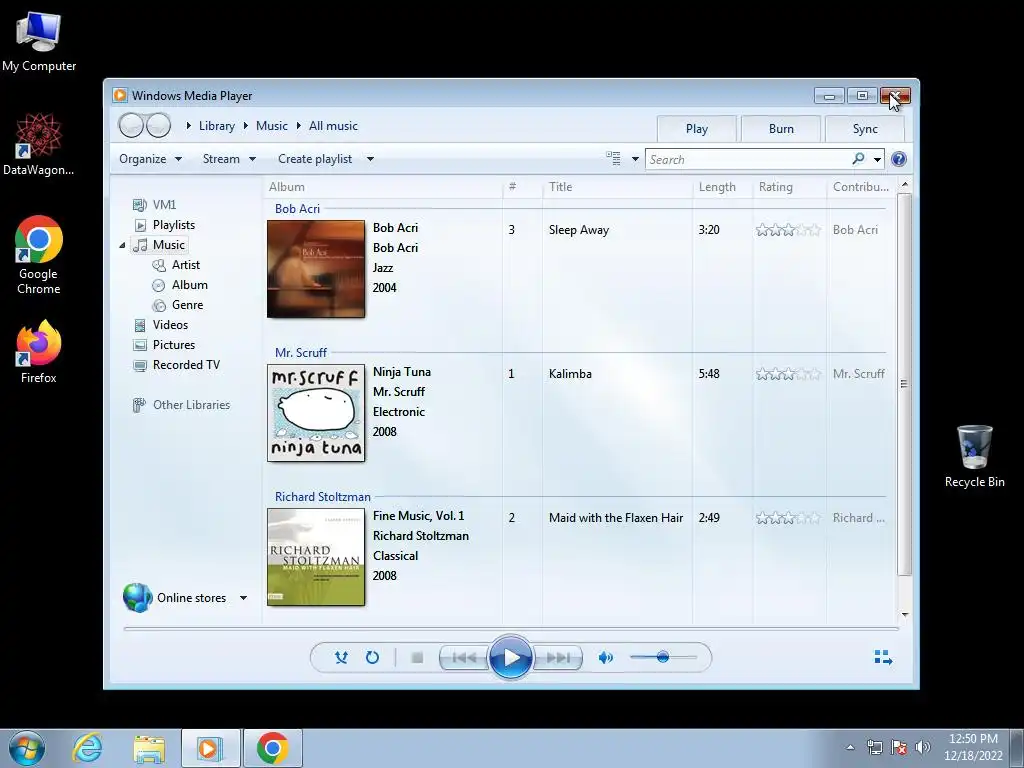Click the Fine Music Vol. 1 album cover

click(x=316, y=557)
